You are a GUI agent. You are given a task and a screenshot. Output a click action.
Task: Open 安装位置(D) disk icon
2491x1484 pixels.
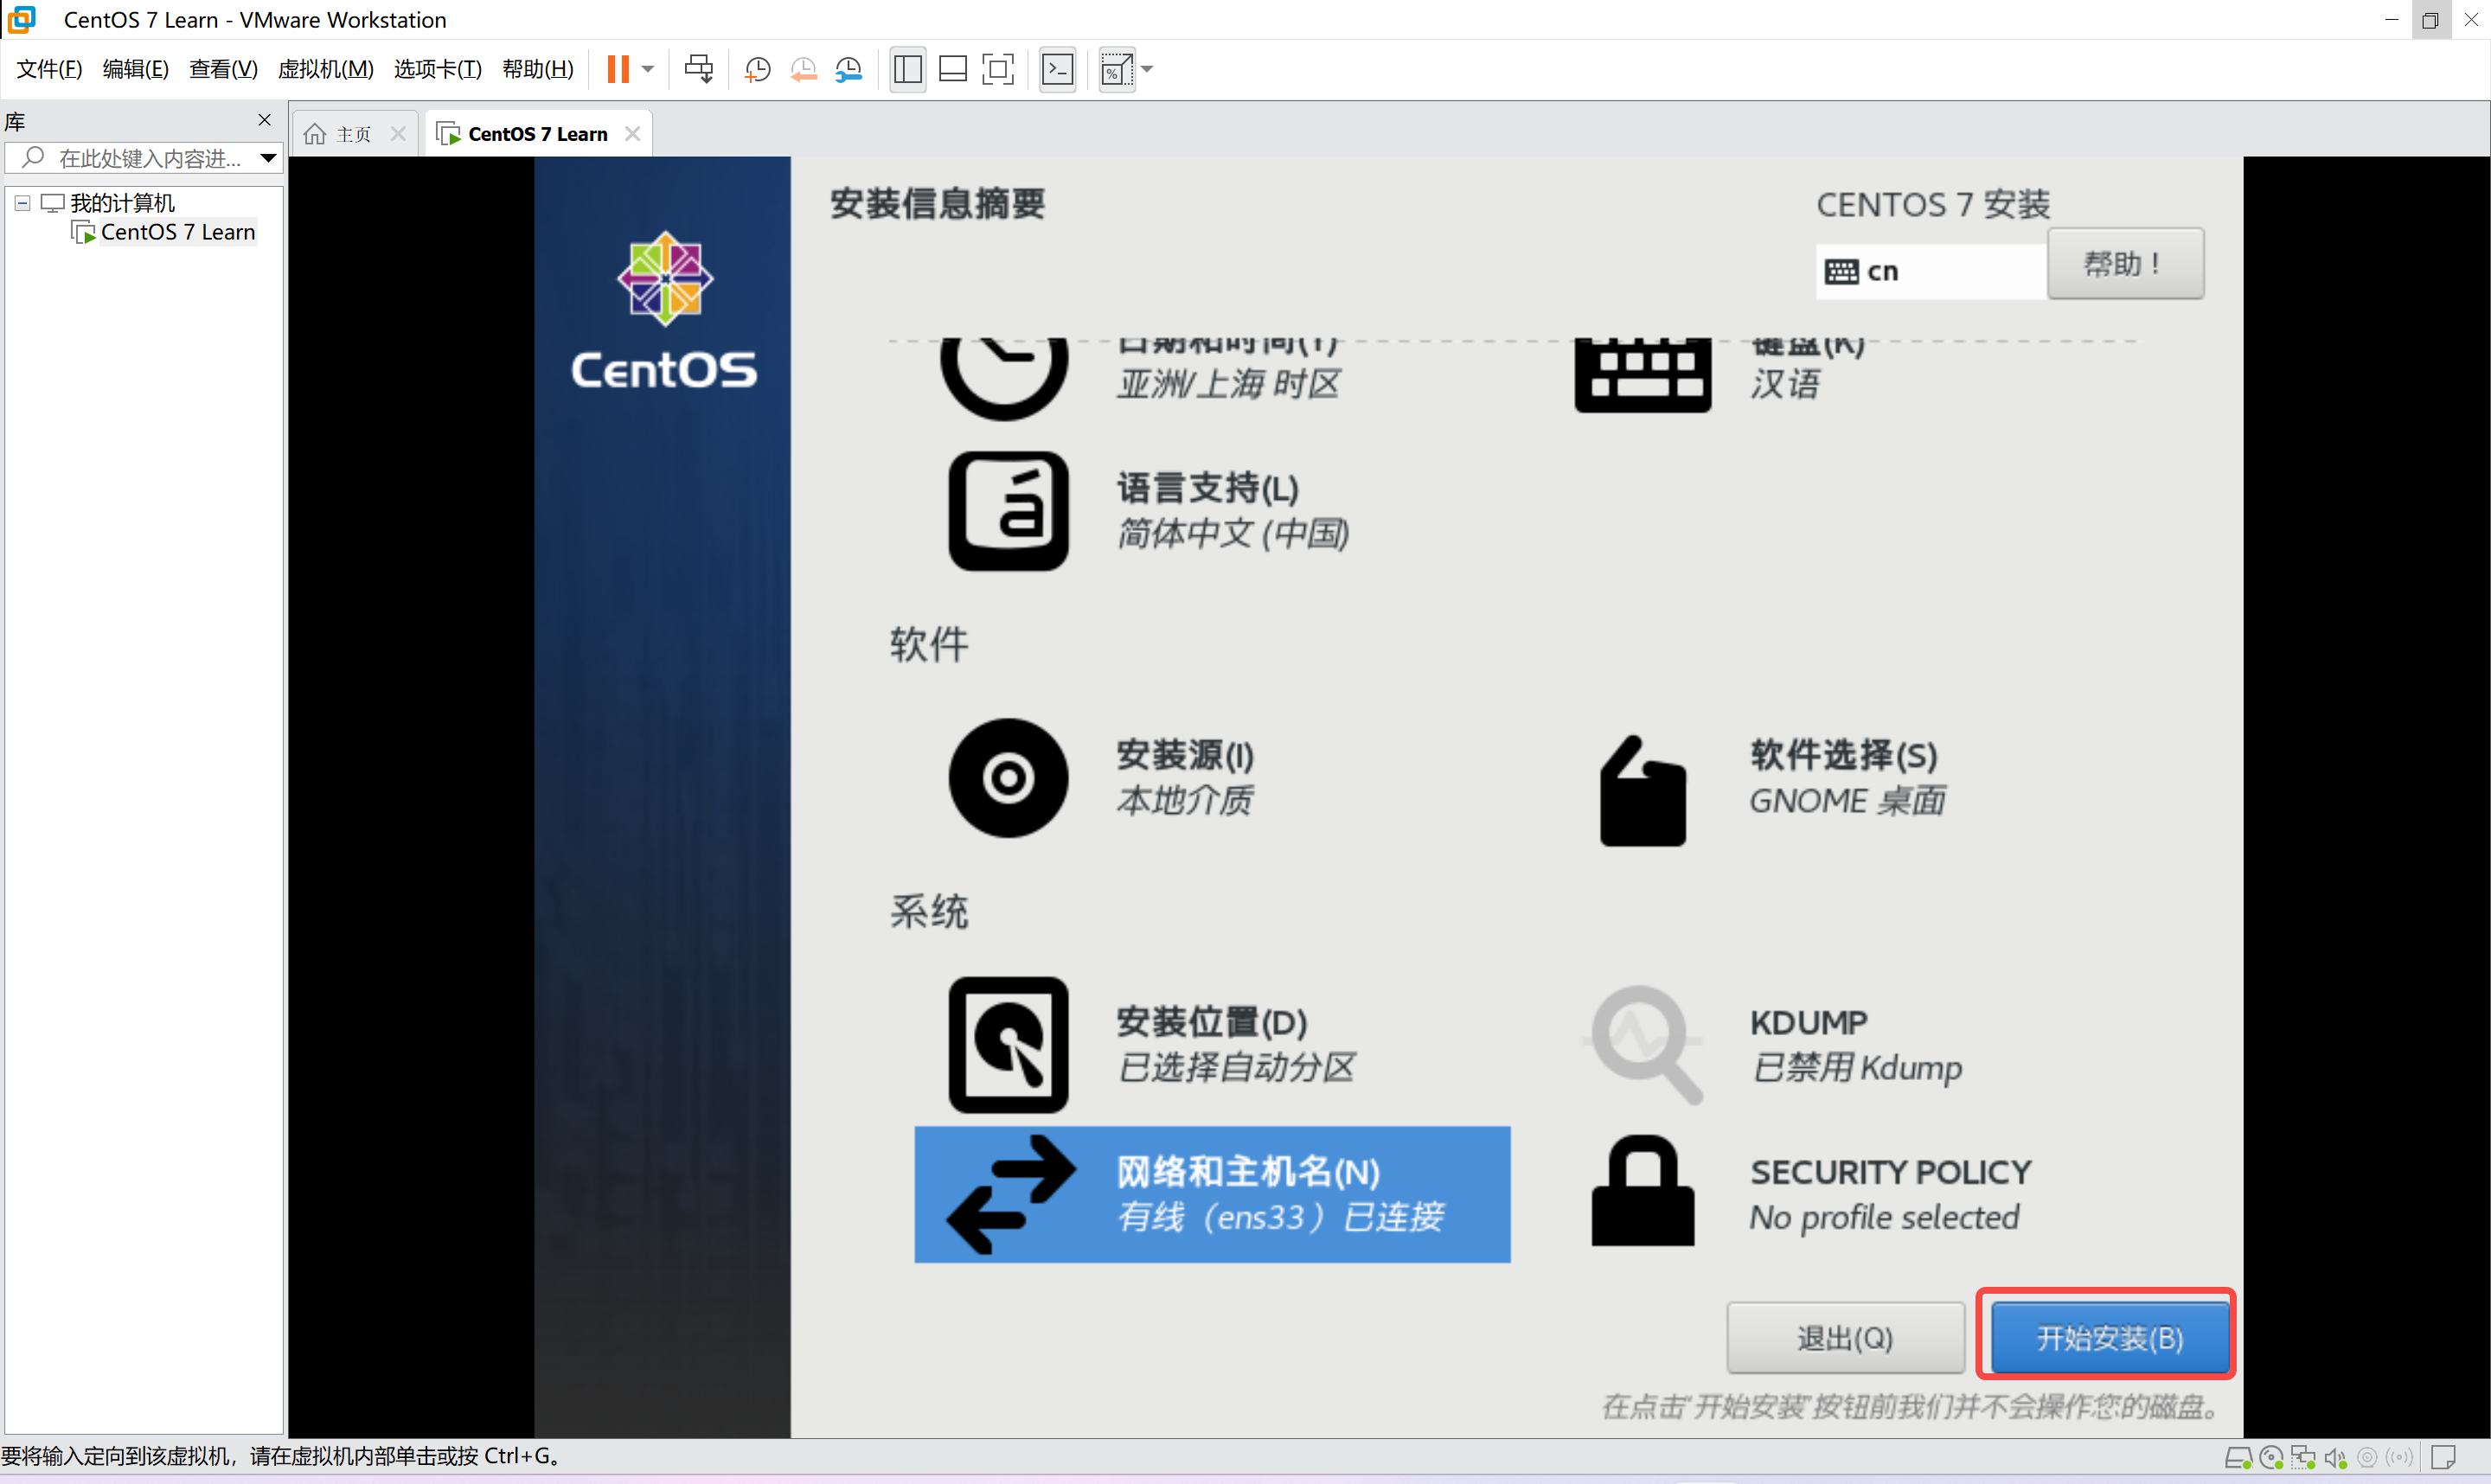(x=1008, y=1045)
